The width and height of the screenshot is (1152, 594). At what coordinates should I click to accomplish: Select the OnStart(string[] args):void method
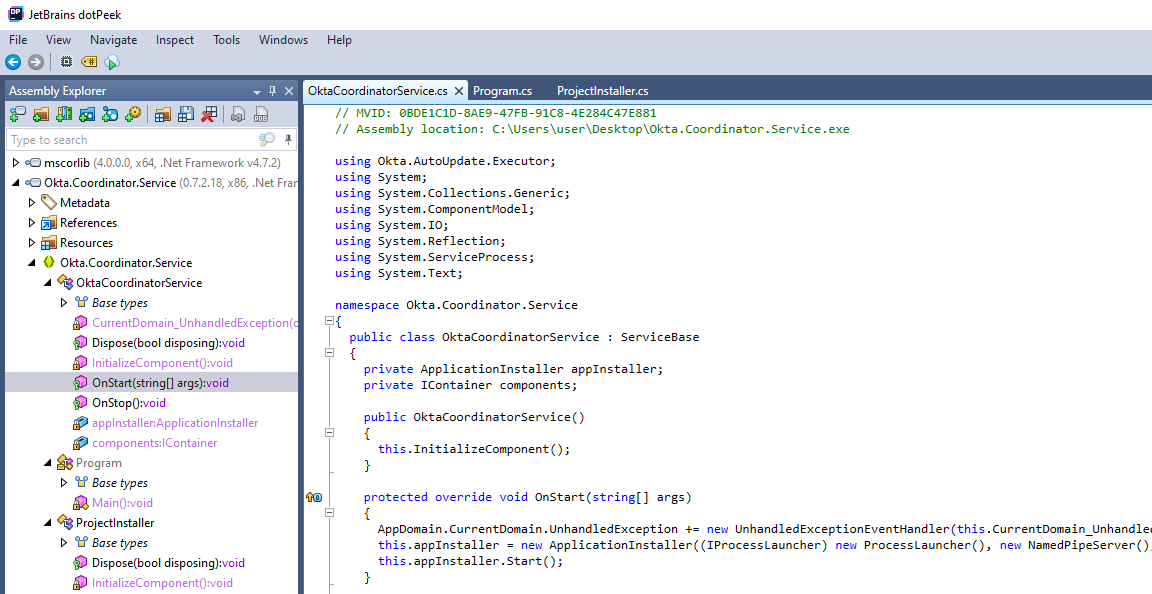[x=160, y=382]
